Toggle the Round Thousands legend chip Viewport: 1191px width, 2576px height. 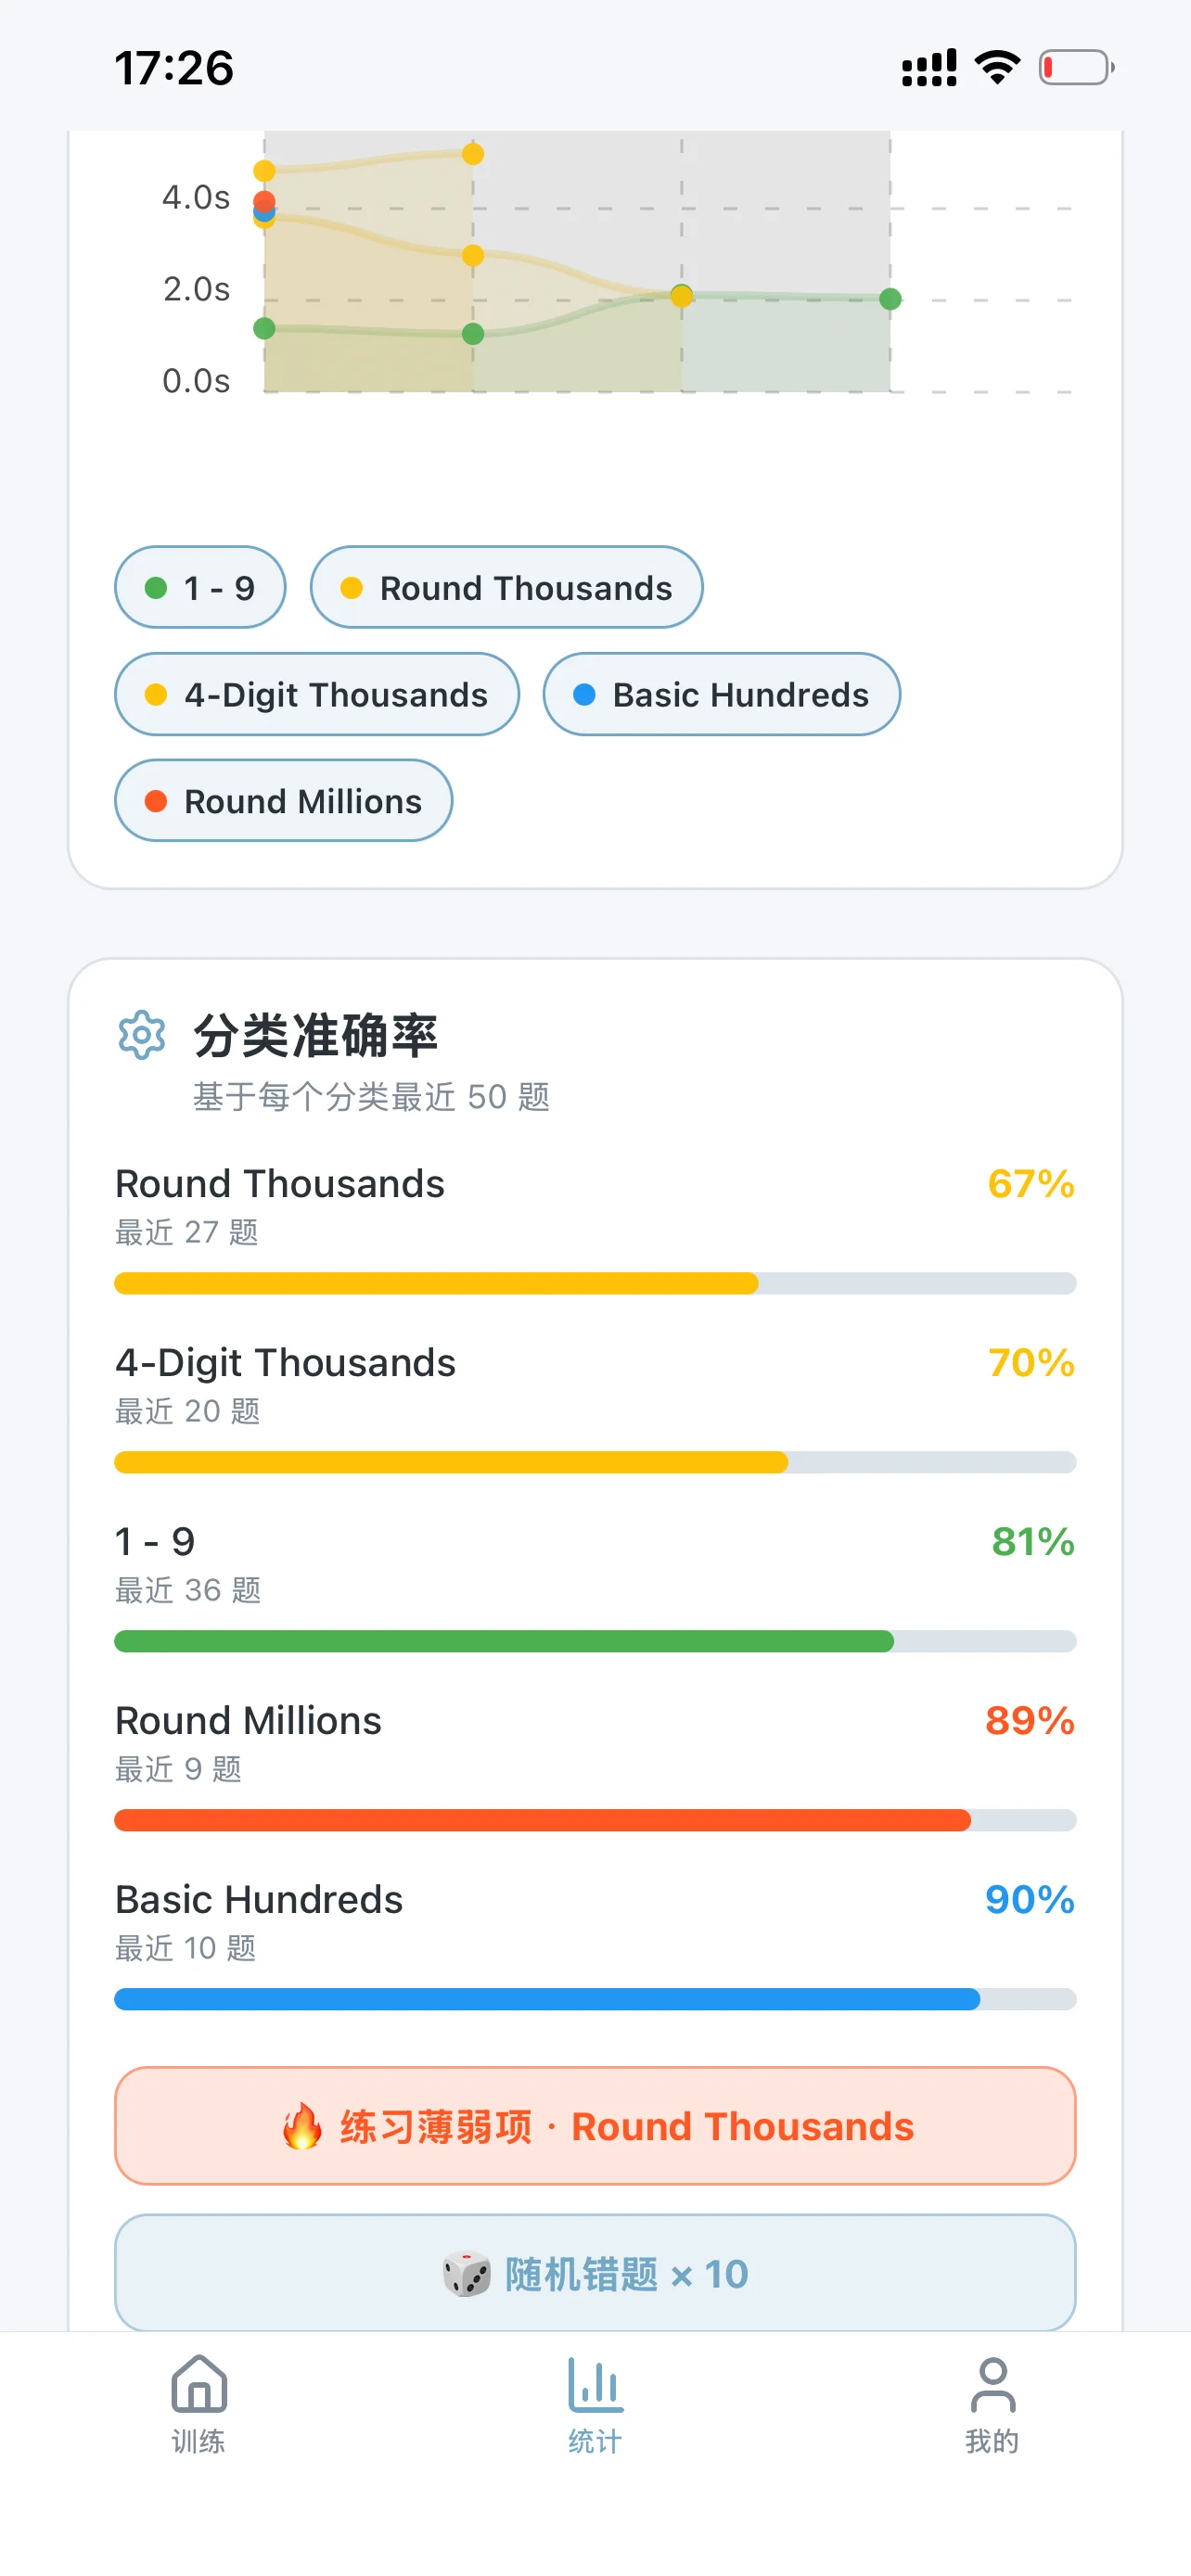point(506,587)
